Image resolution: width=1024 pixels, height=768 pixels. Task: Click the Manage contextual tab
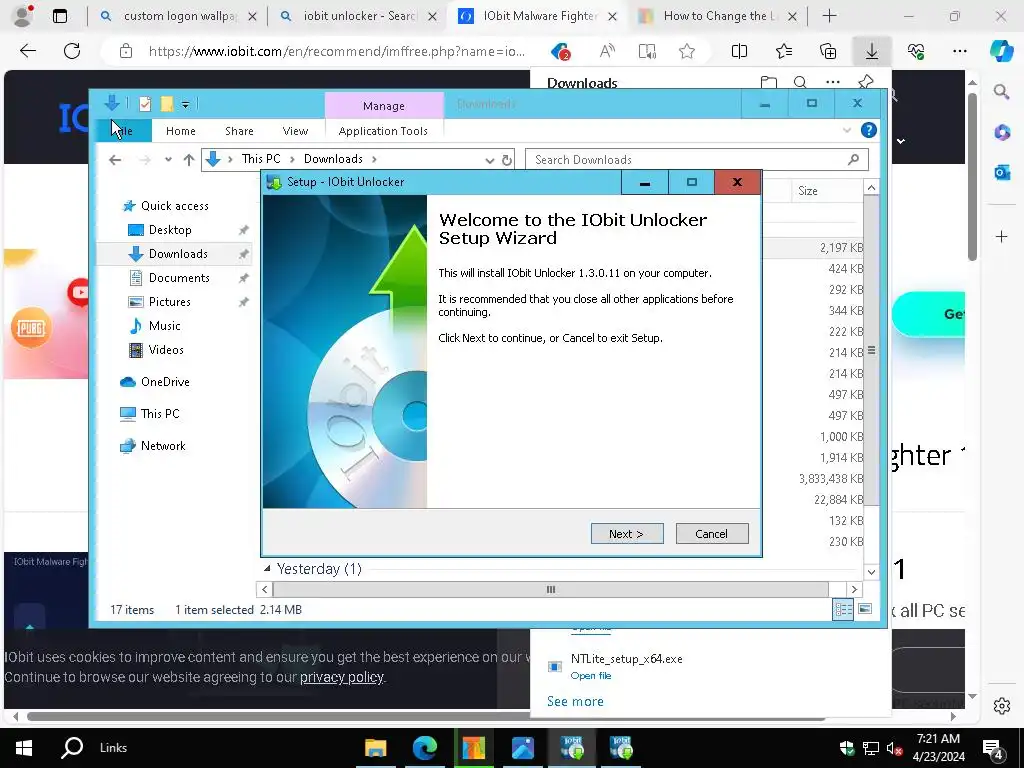tap(384, 105)
